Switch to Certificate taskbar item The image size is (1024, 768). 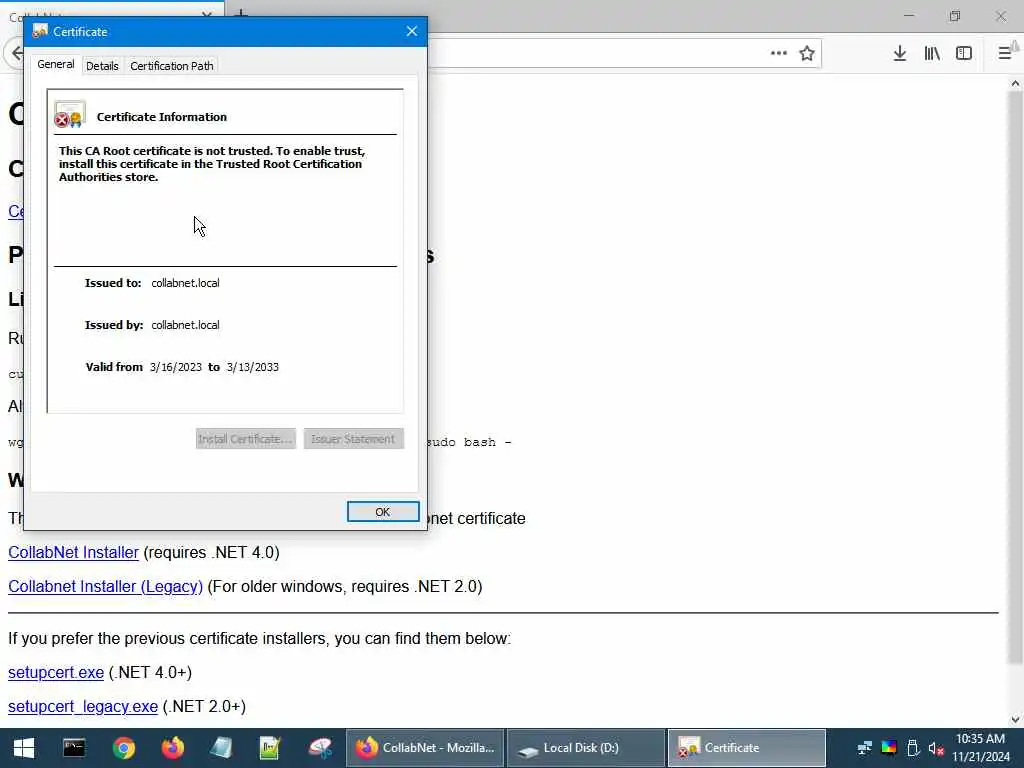pos(746,748)
